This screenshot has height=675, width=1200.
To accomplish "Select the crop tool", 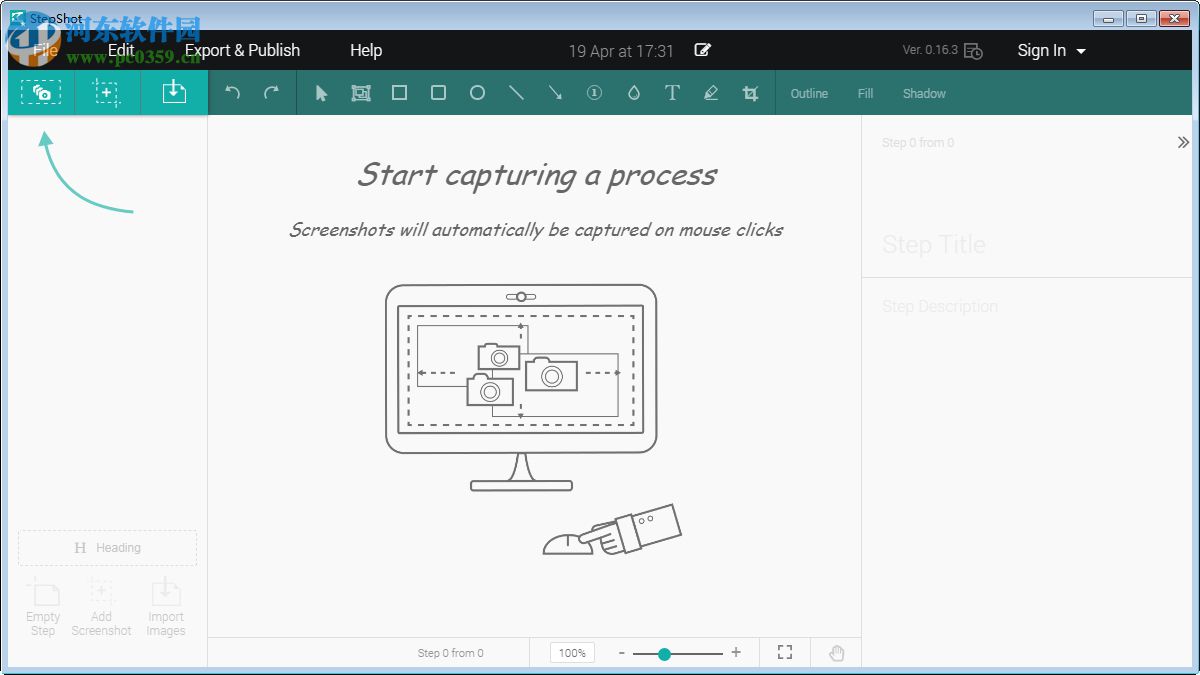I will 750,93.
